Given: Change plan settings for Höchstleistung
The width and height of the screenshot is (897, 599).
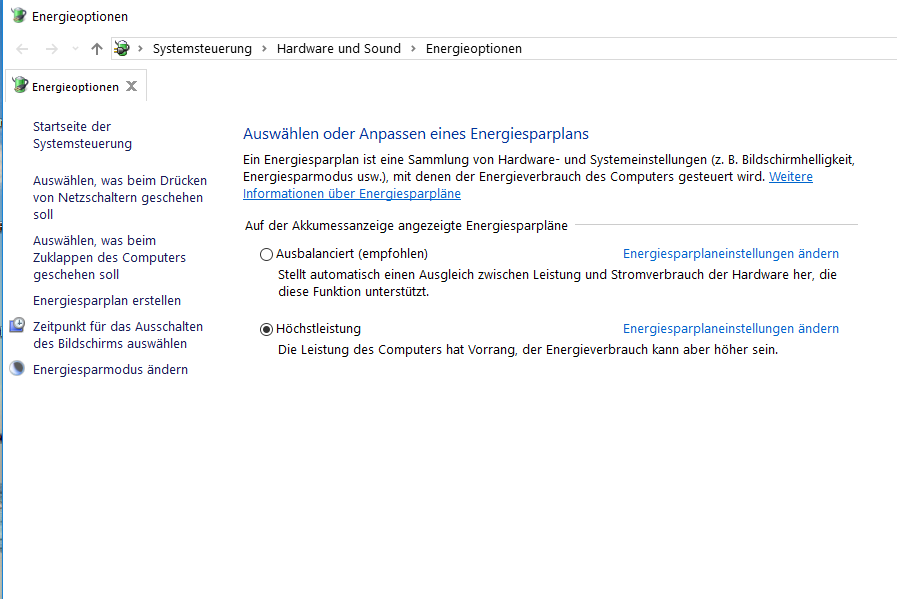Looking at the screenshot, I should click(731, 328).
